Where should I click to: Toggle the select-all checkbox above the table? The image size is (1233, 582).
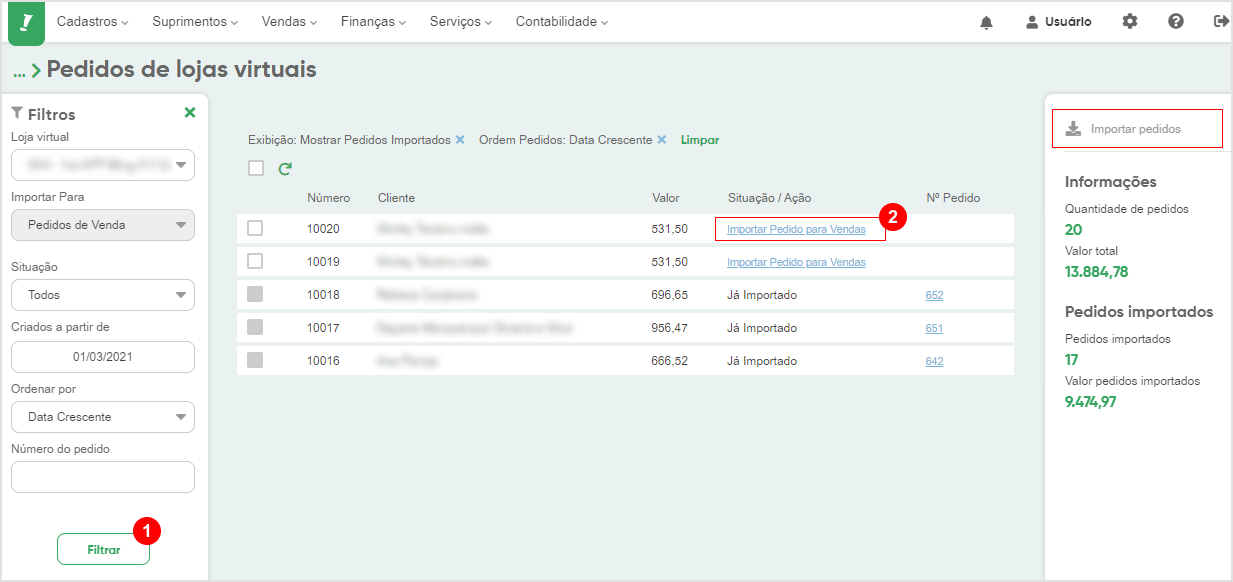(256, 168)
